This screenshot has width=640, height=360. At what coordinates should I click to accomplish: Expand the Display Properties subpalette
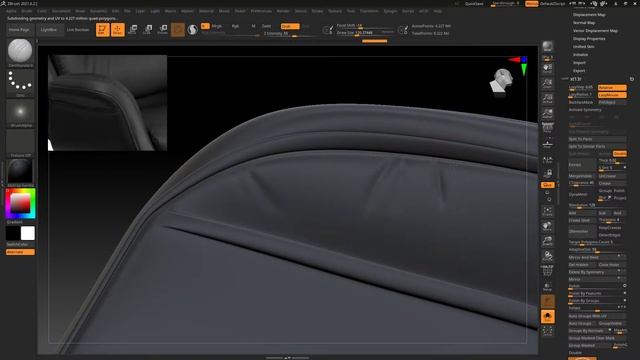pyautogui.click(x=589, y=39)
